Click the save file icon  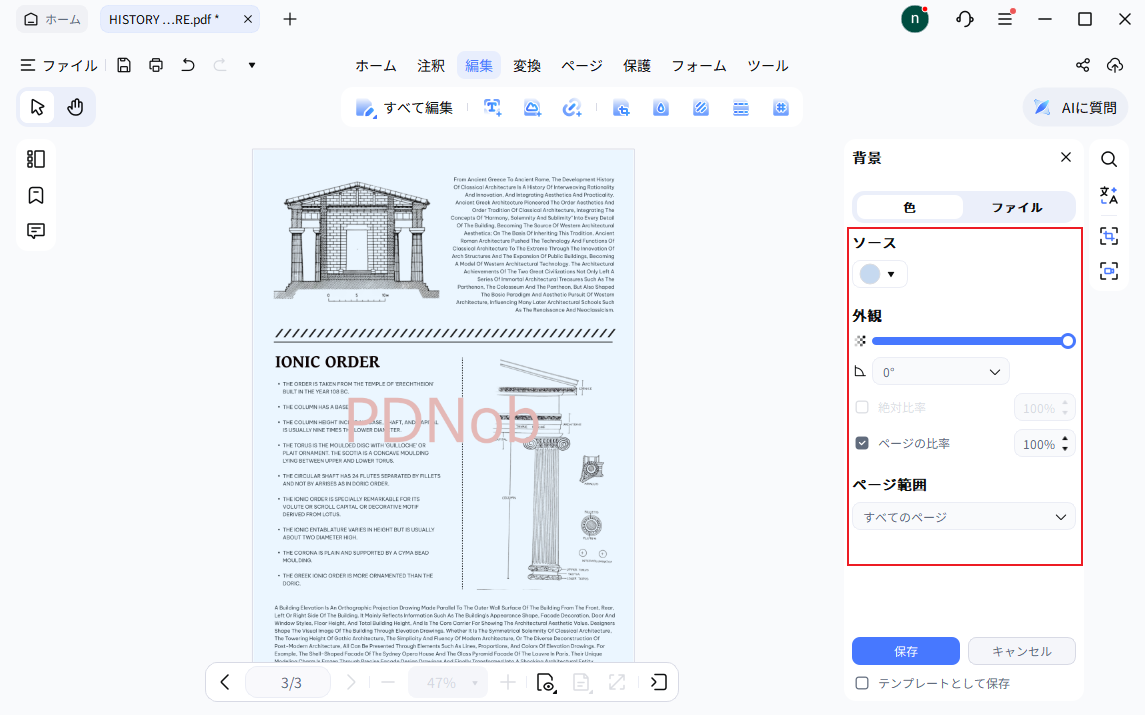tap(123, 65)
